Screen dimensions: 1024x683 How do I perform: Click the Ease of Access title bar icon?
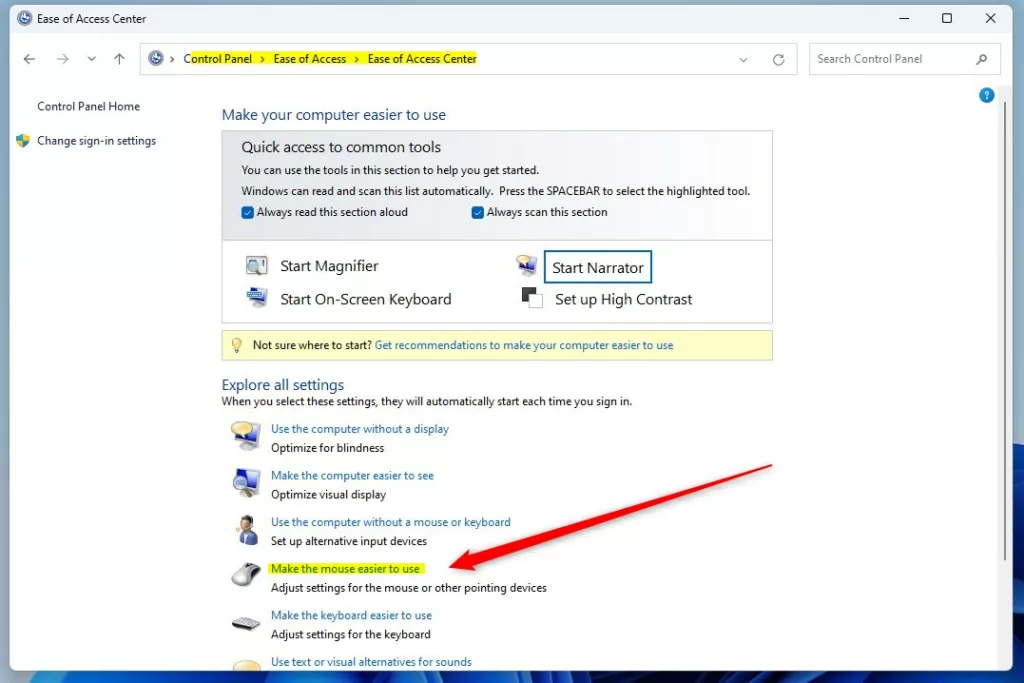pyautogui.click(x=24, y=18)
